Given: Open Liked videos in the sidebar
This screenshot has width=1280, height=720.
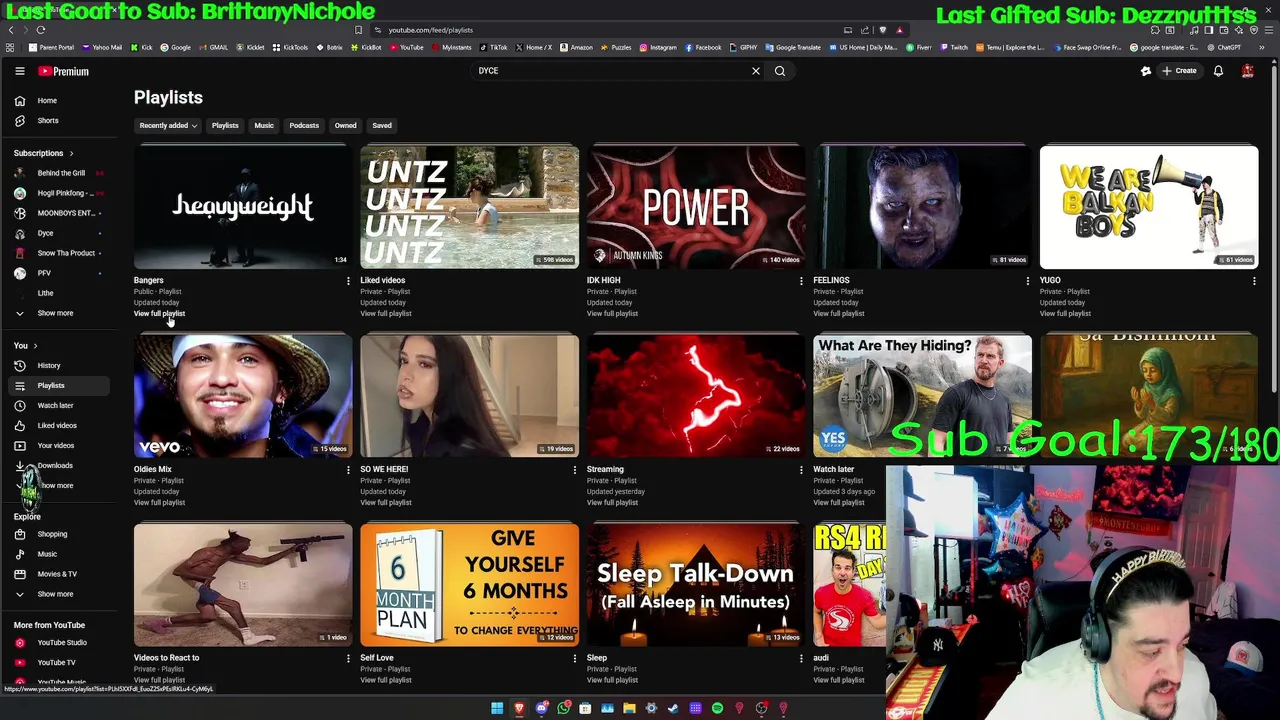Looking at the screenshot, I should [56, 425].
